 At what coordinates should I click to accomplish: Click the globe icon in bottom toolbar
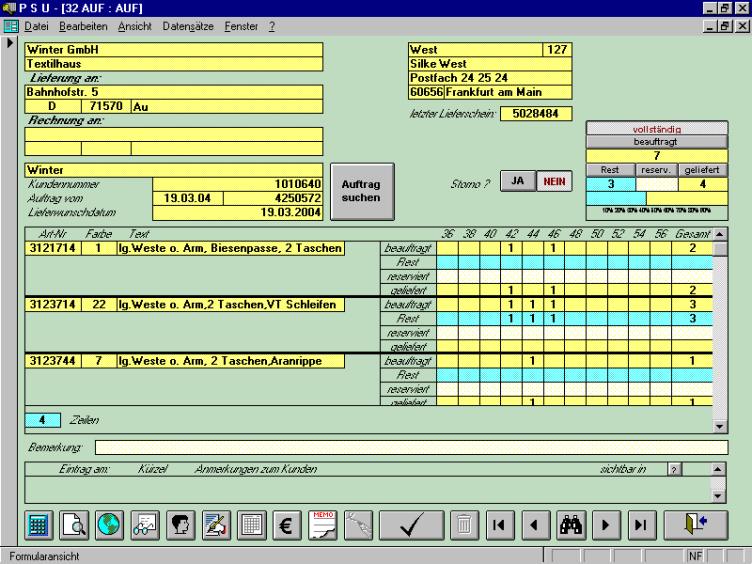[x=109, y=525]
